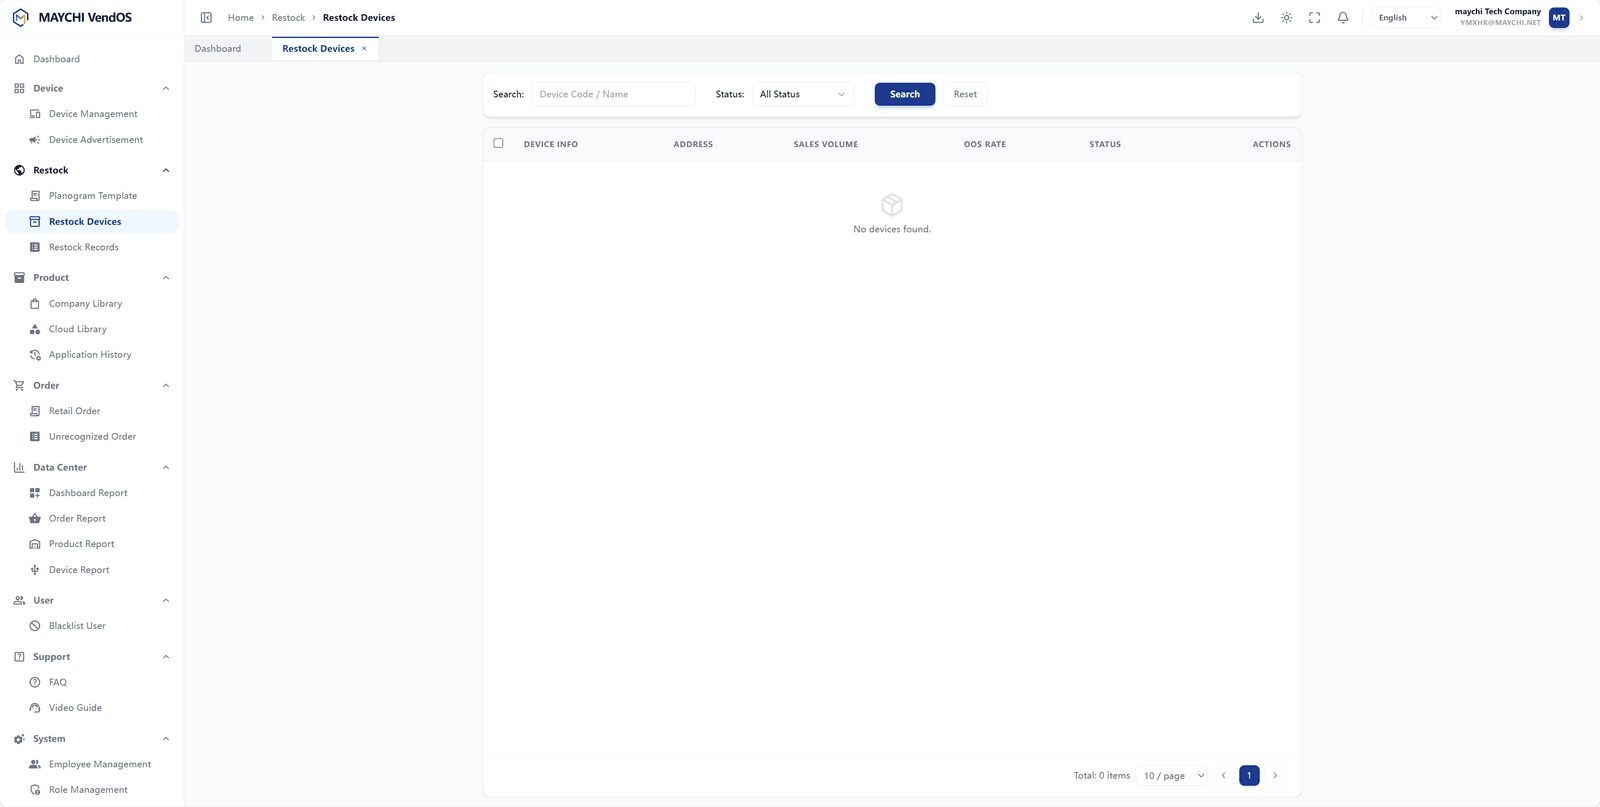Collapse the Restock menu group
Image resolution: width=1600 pixels, height=807 pixels.
click(x=166, y=170)
